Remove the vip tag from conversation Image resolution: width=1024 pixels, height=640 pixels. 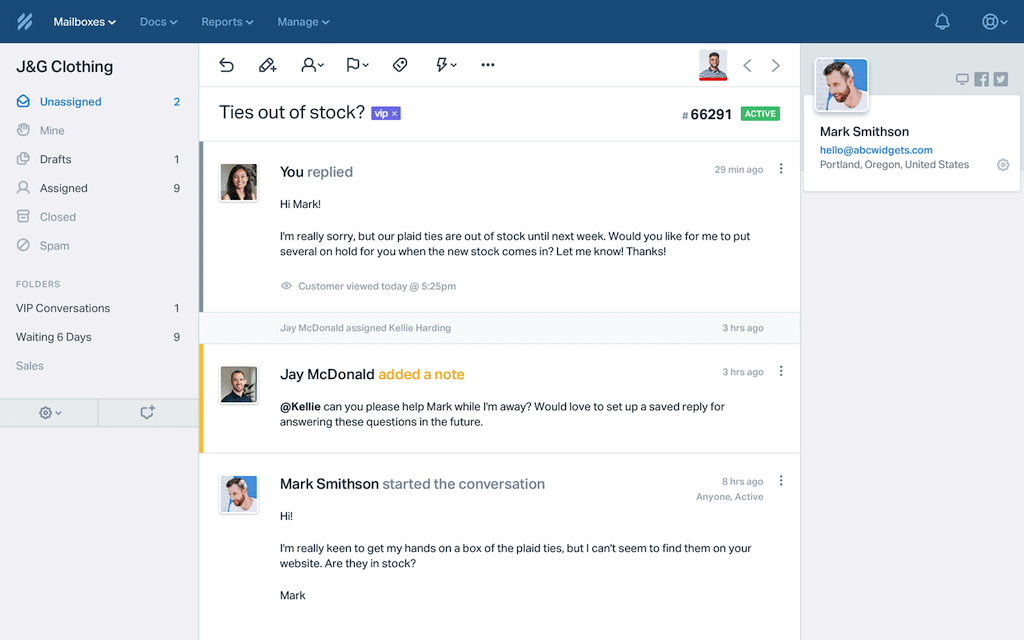pos(395,114)
